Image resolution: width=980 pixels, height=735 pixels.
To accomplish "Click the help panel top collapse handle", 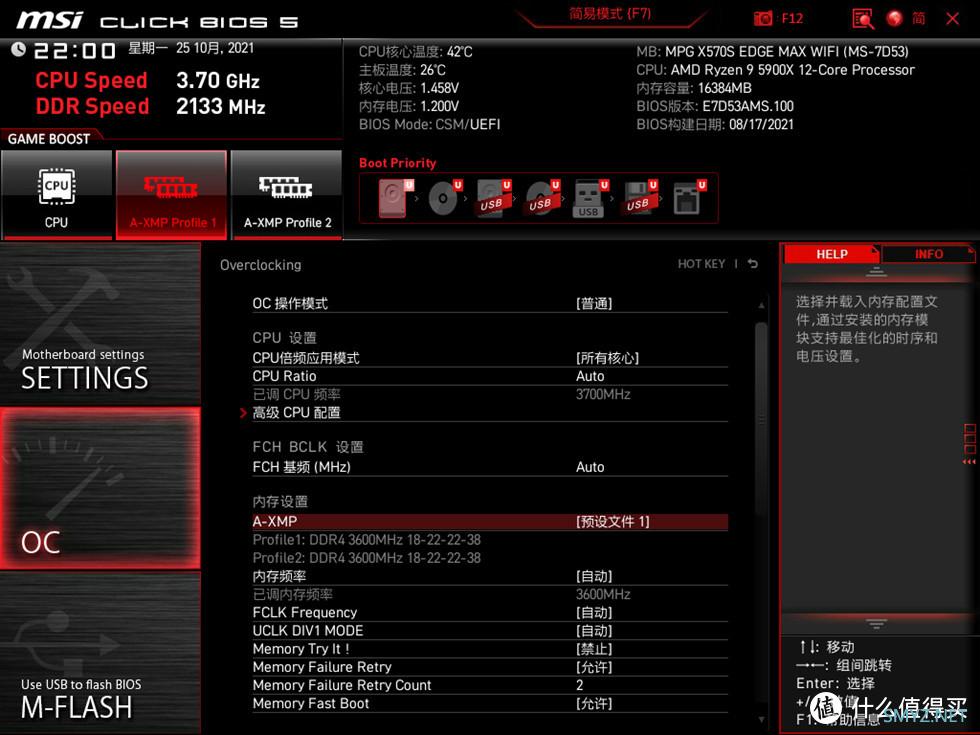I will [x=876, y=271].
